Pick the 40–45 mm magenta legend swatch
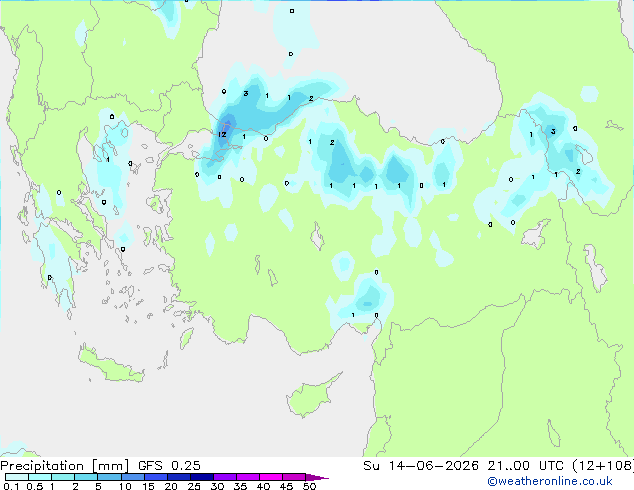 click(271, 477)
